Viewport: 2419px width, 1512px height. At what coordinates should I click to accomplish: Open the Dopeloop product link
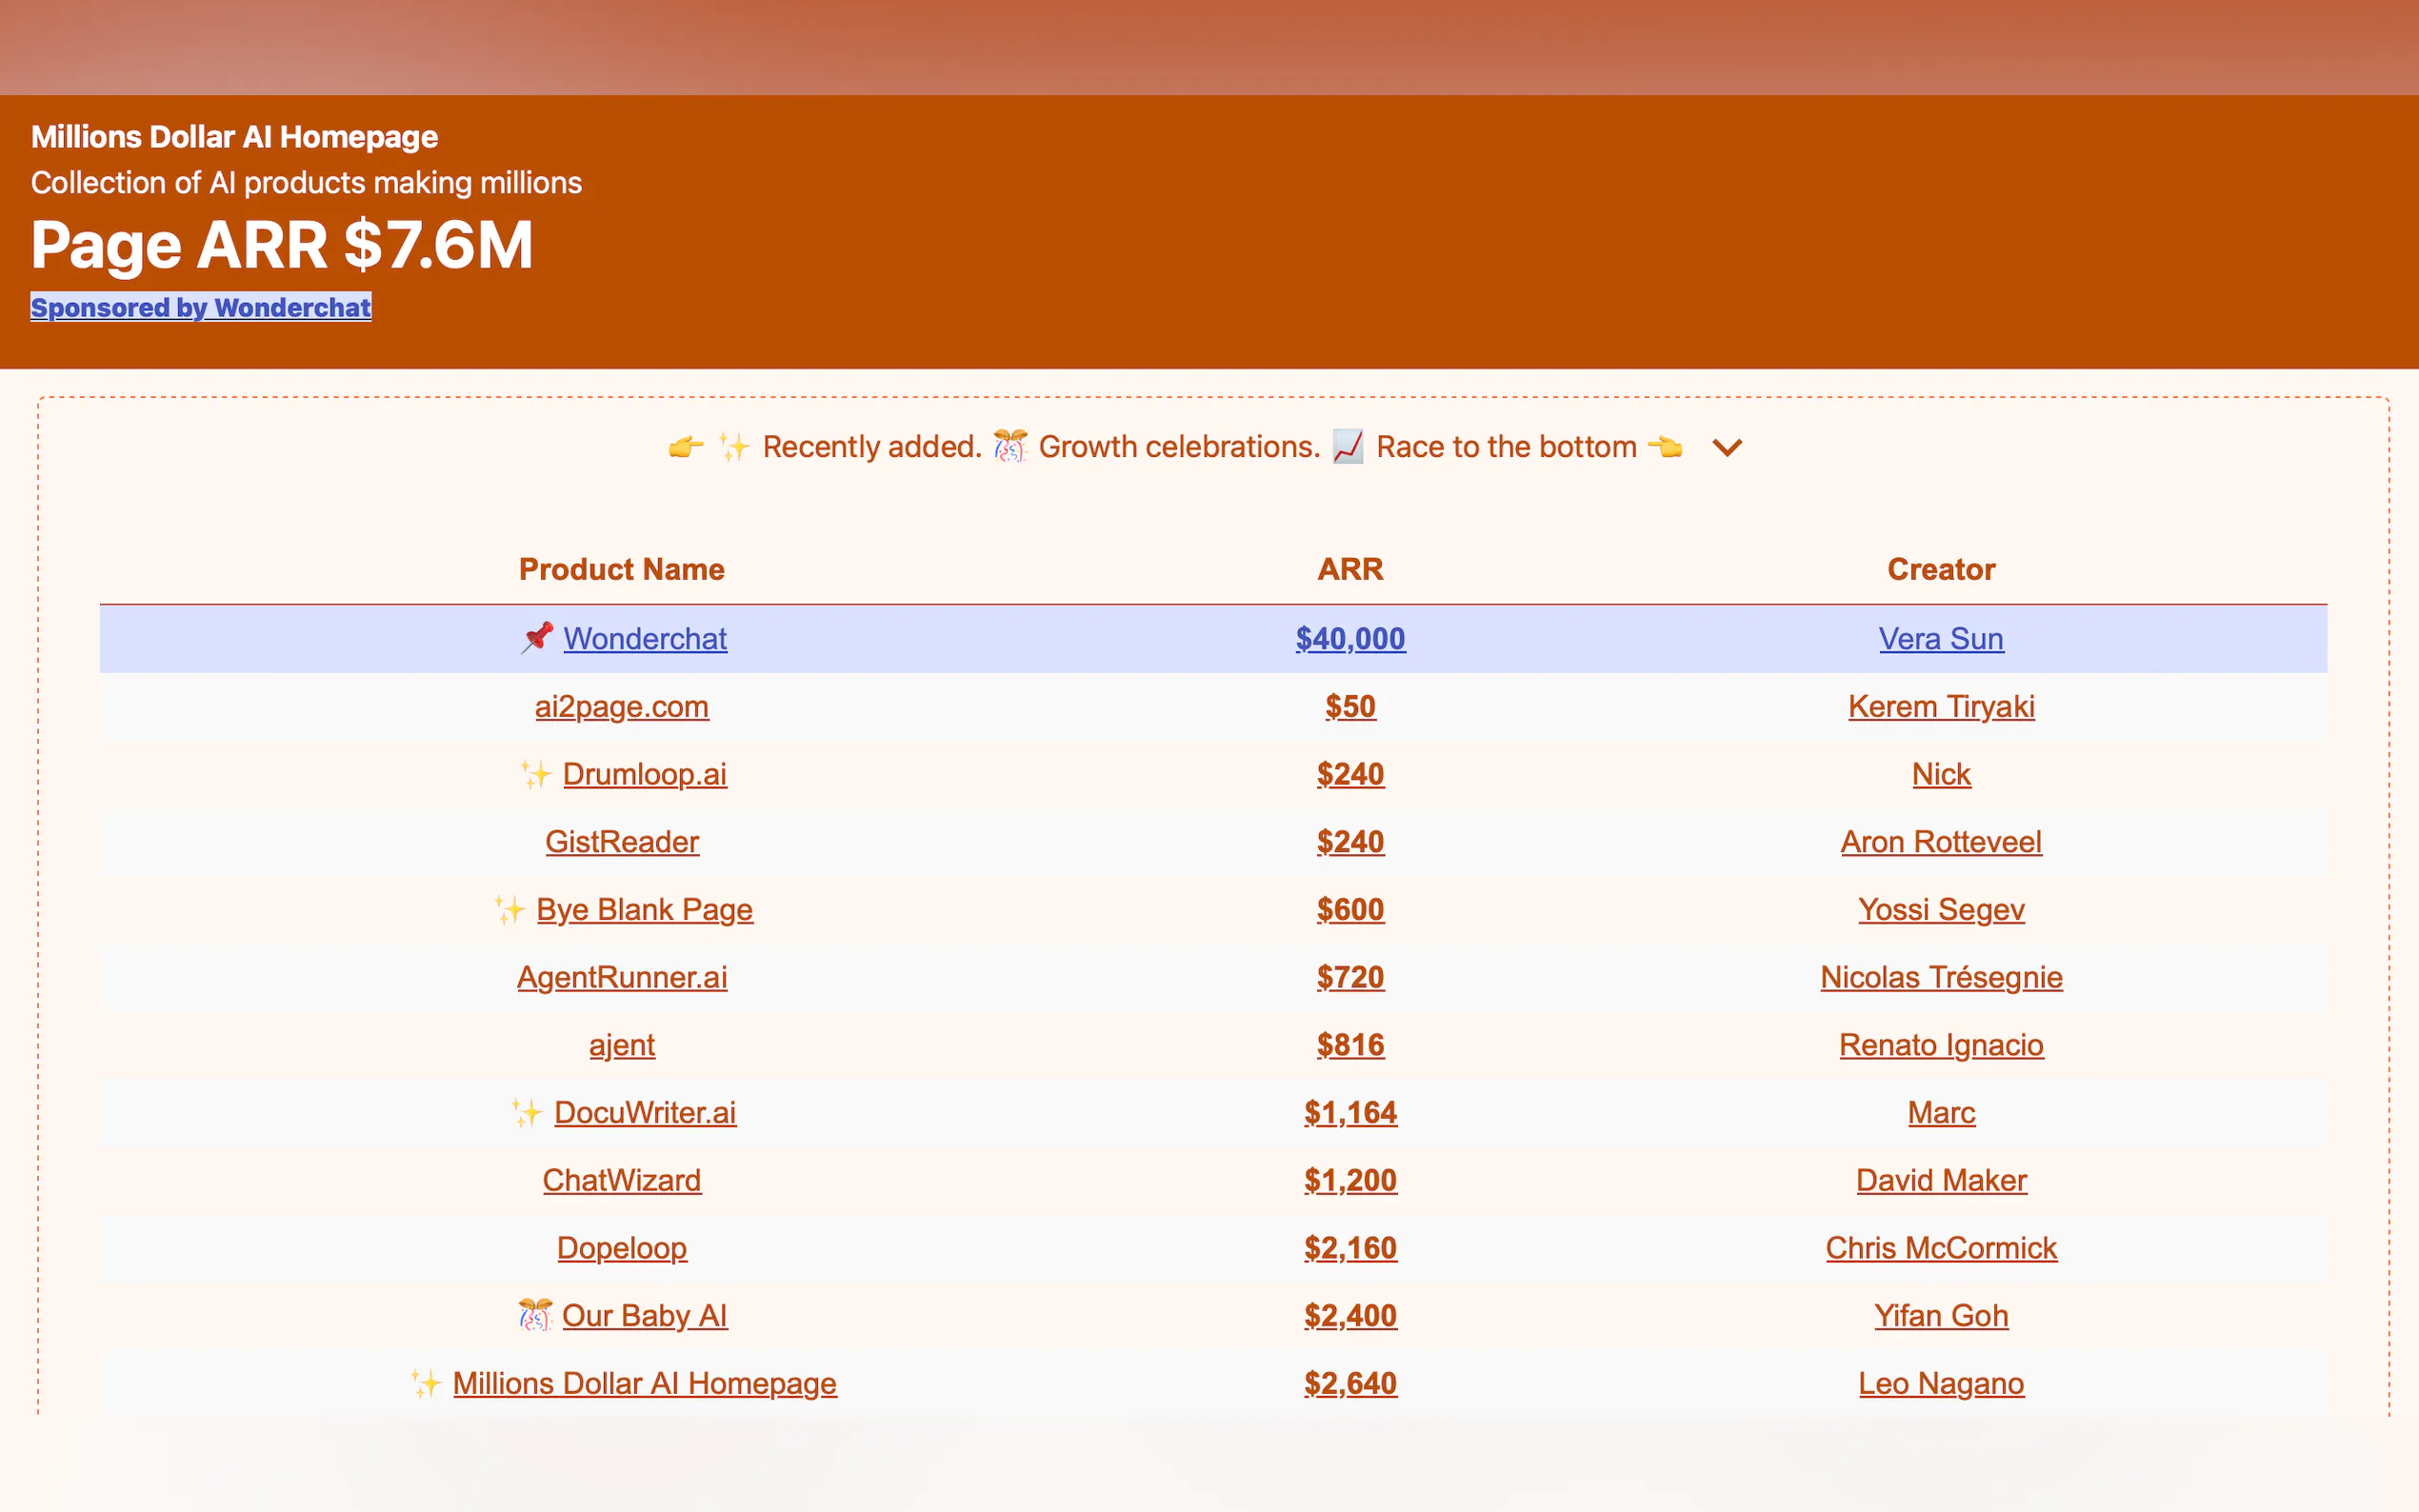[622, 1248]
